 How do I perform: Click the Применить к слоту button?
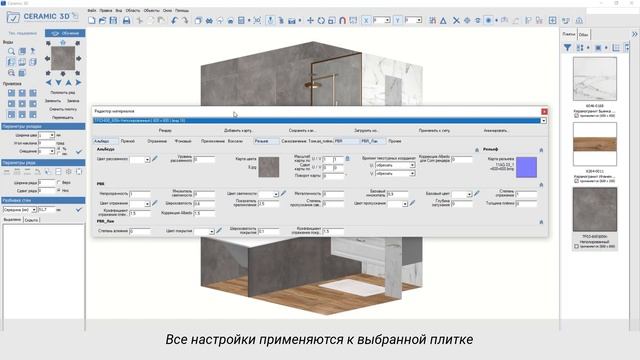point(434,131)
